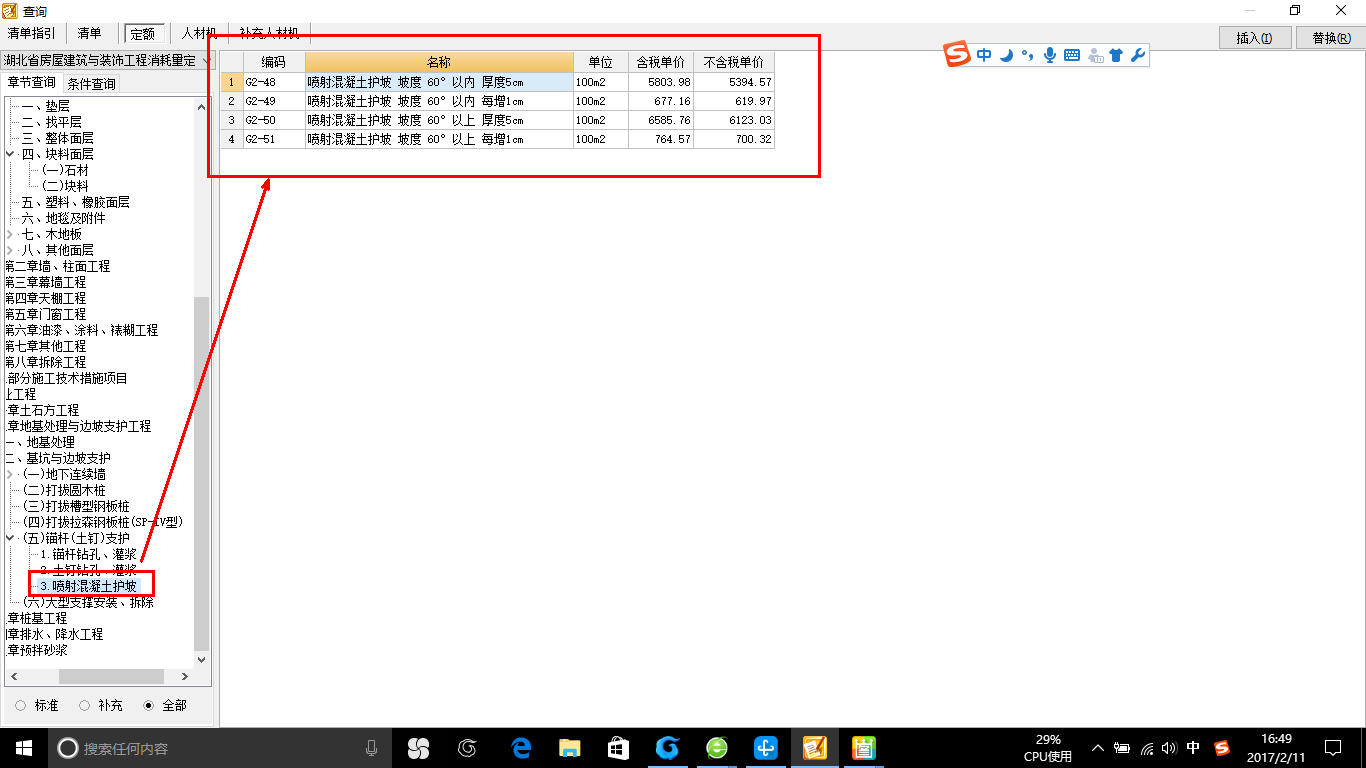This screenshot has width=1366, height=768.
Task: Click the Sogou moon icon
Action: [x=1007, y=55]
